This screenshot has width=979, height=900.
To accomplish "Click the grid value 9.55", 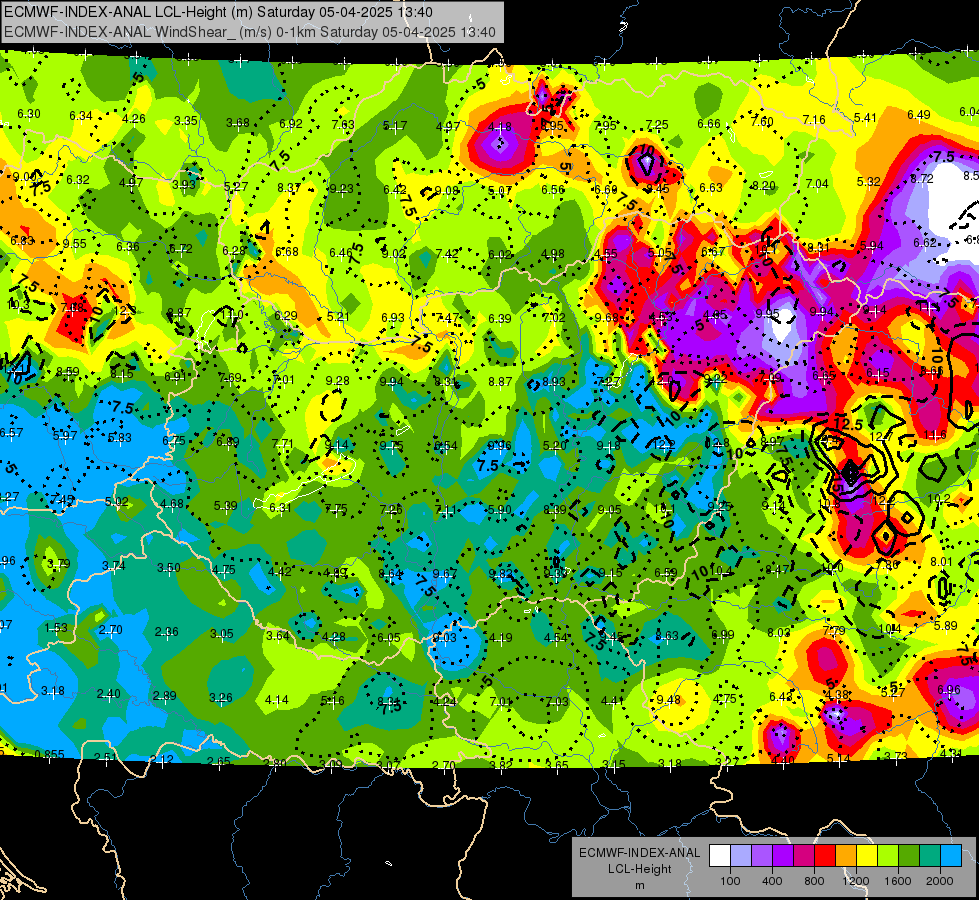I will [75, 244].
